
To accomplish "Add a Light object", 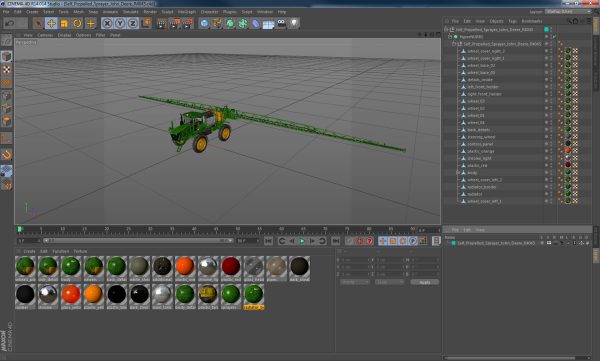I will (294, 24).
